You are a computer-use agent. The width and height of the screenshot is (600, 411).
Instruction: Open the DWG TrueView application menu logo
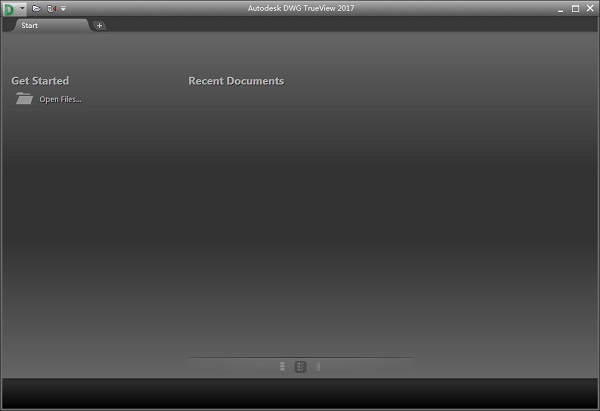point(9,8)
